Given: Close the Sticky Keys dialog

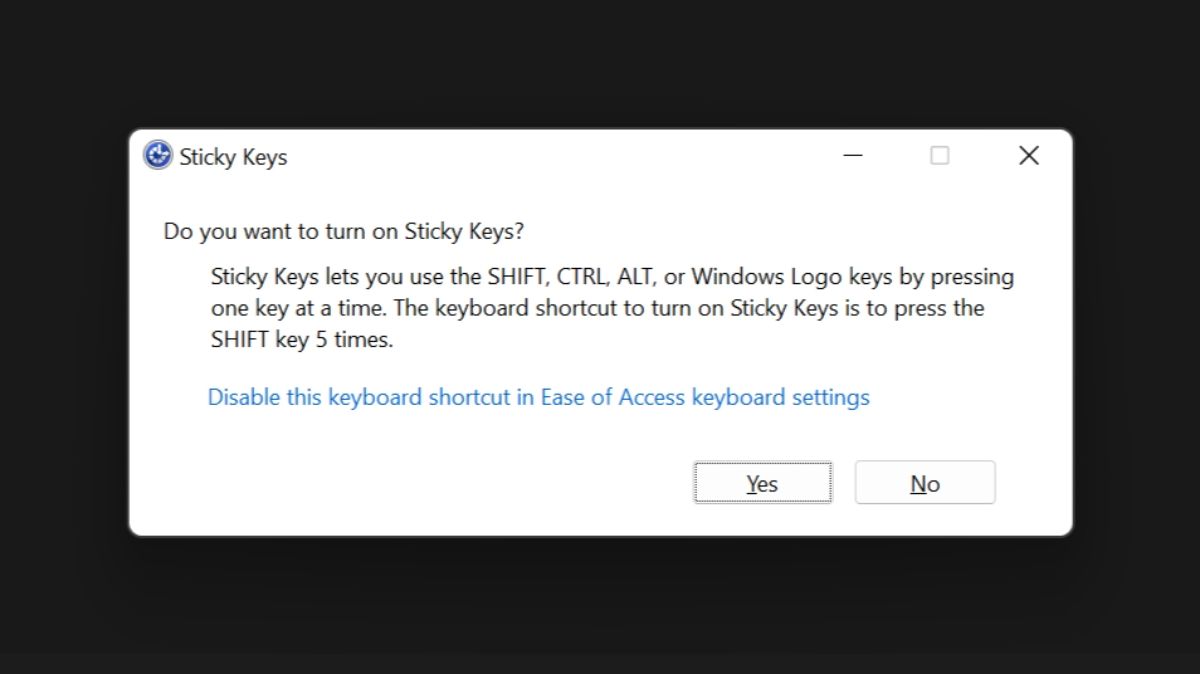Looking at the screenshot, I should point(1029,156).
